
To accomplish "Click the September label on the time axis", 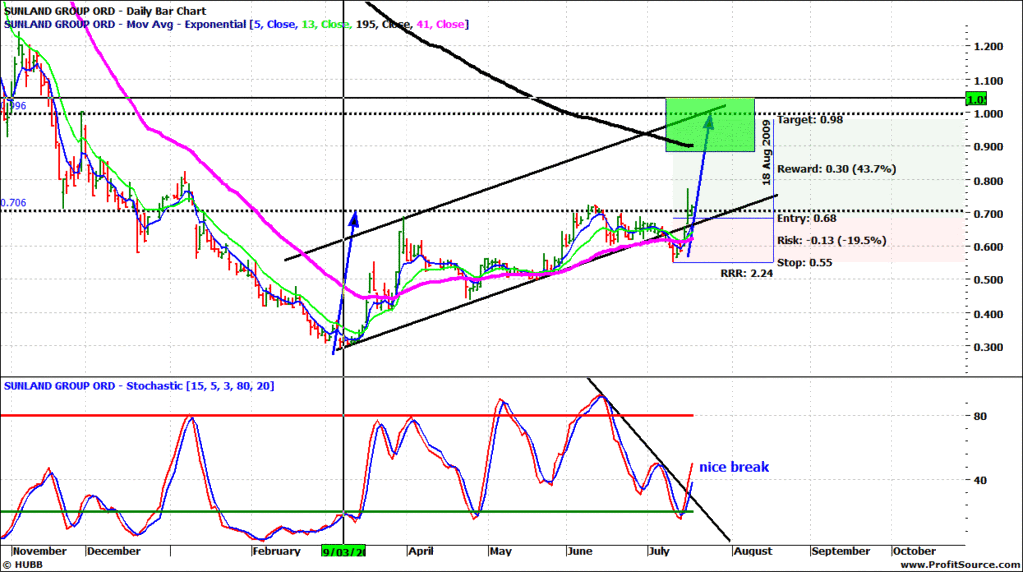I will 840,551.
